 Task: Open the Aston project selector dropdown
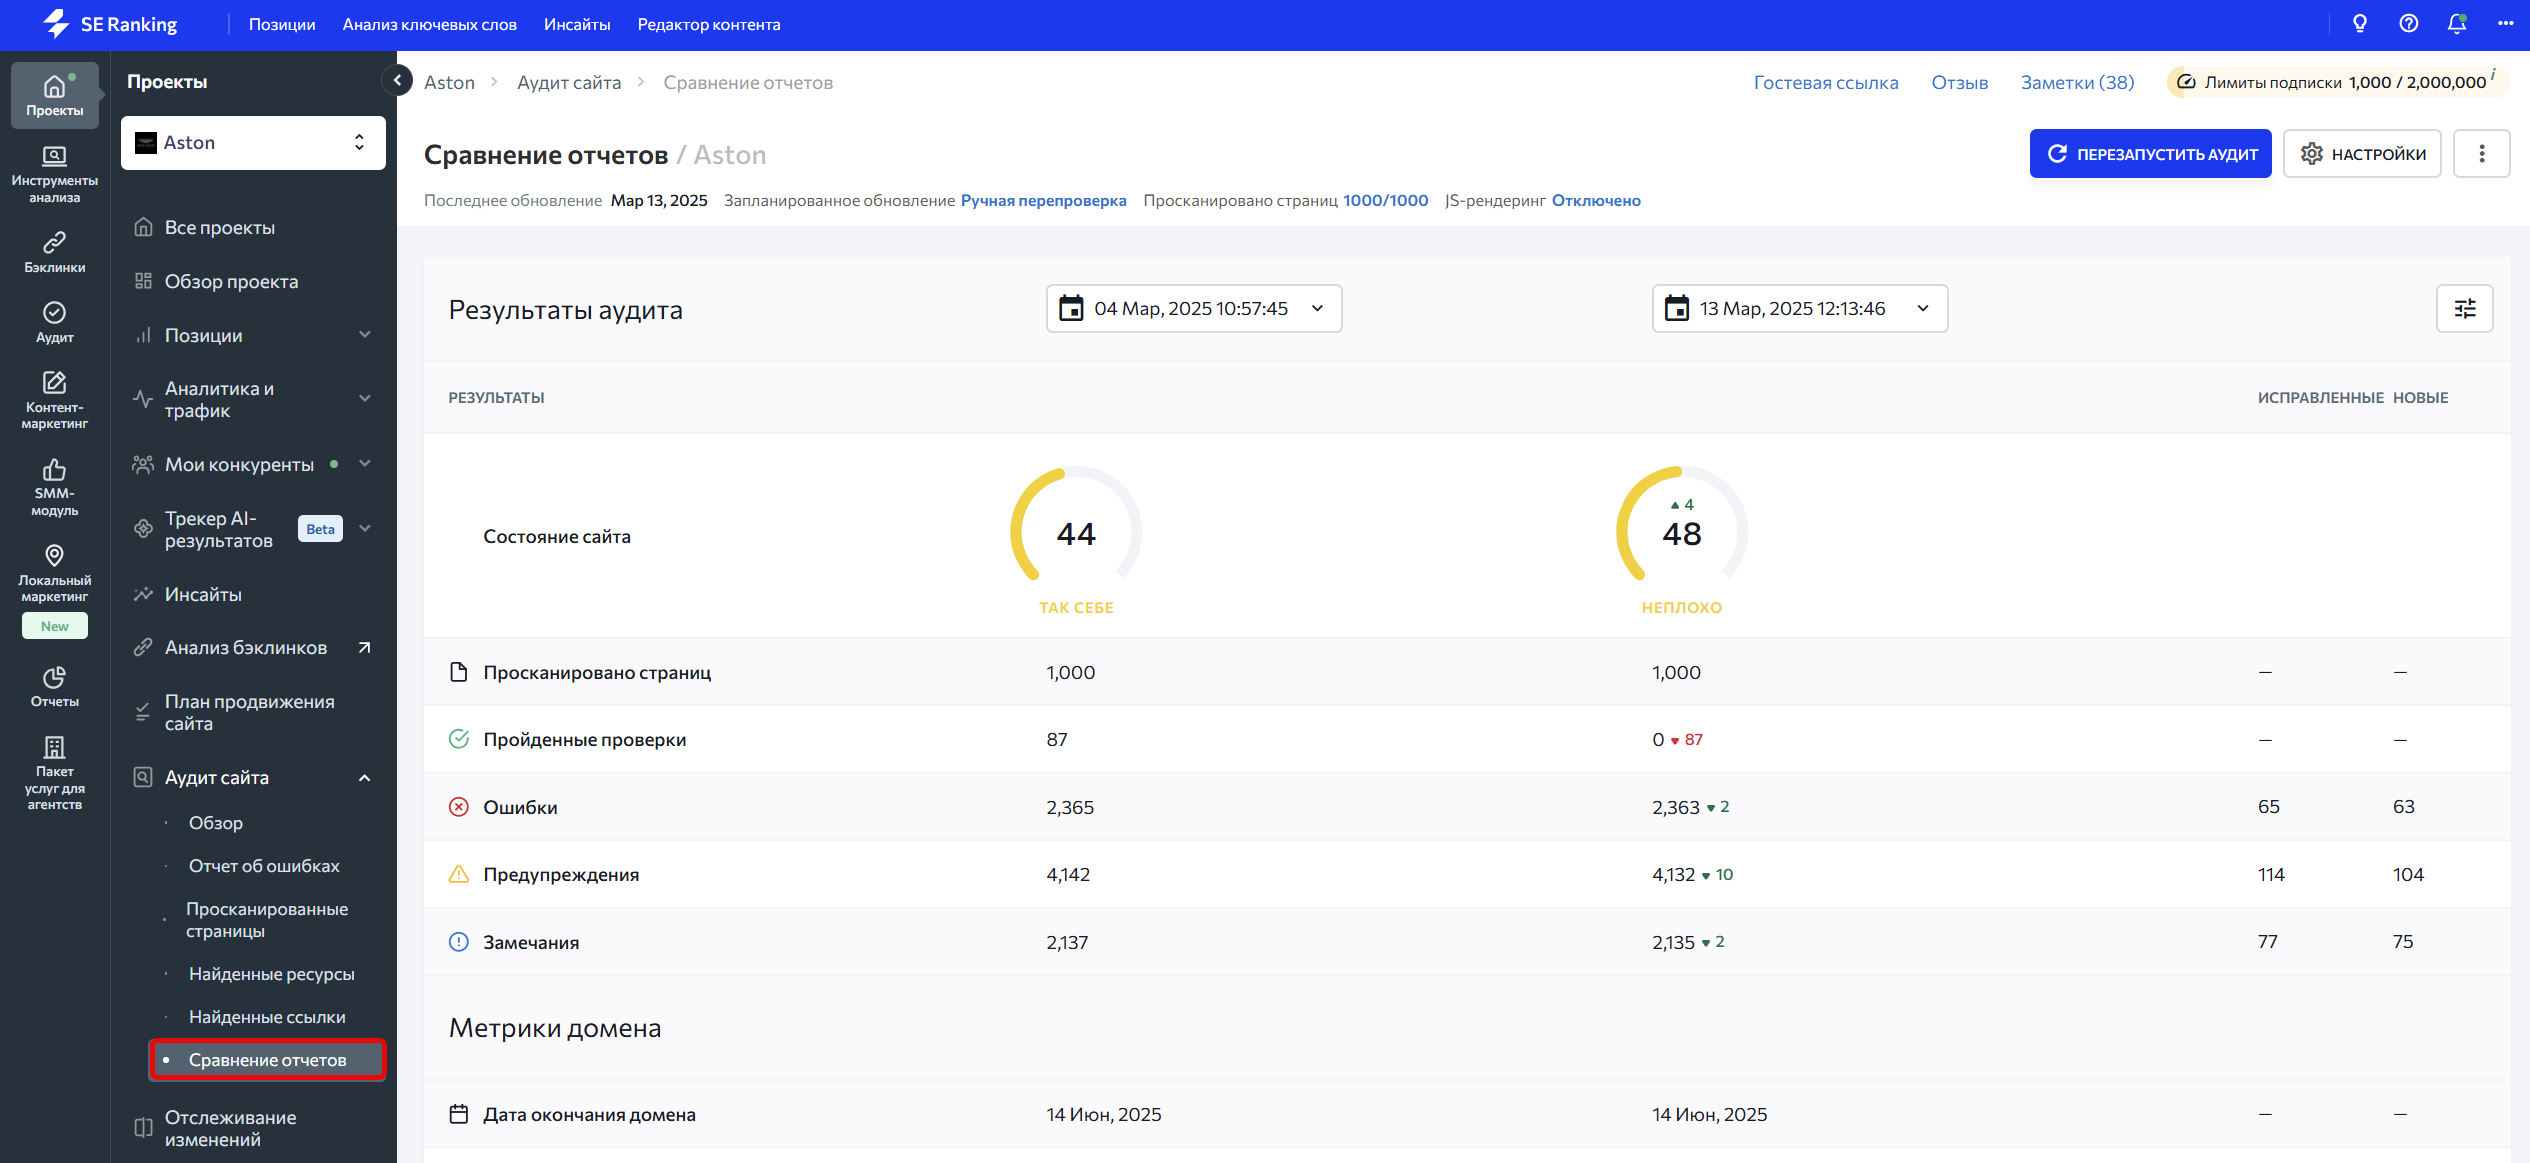tap(253, 143)
